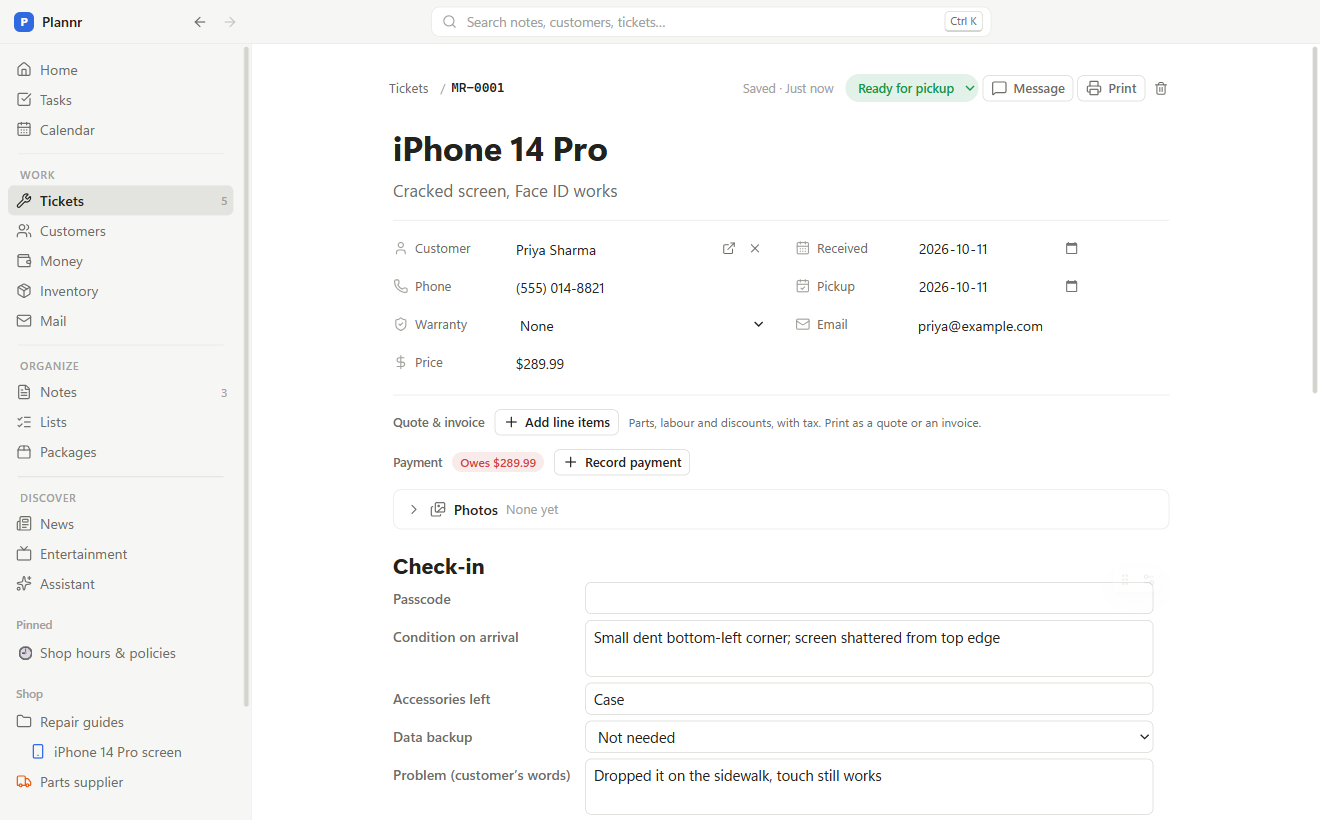Screen dimensions: 1320x820
Task: Click the Print button
Action: coord(1111,88)
